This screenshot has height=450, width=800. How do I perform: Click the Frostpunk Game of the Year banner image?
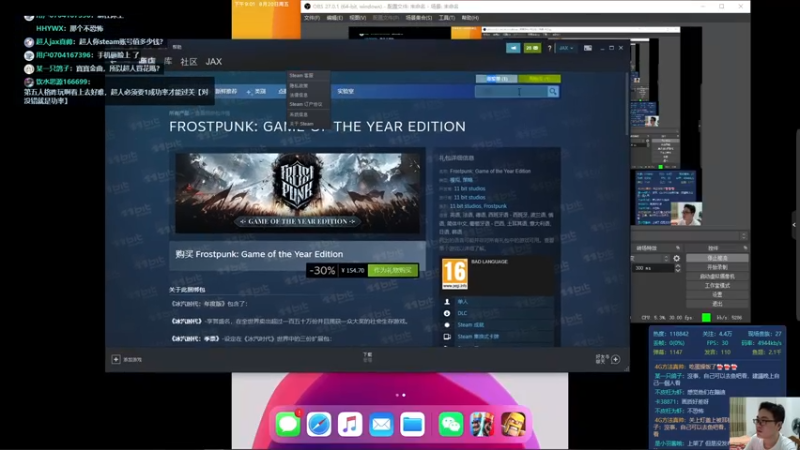[x=297, y=193]
